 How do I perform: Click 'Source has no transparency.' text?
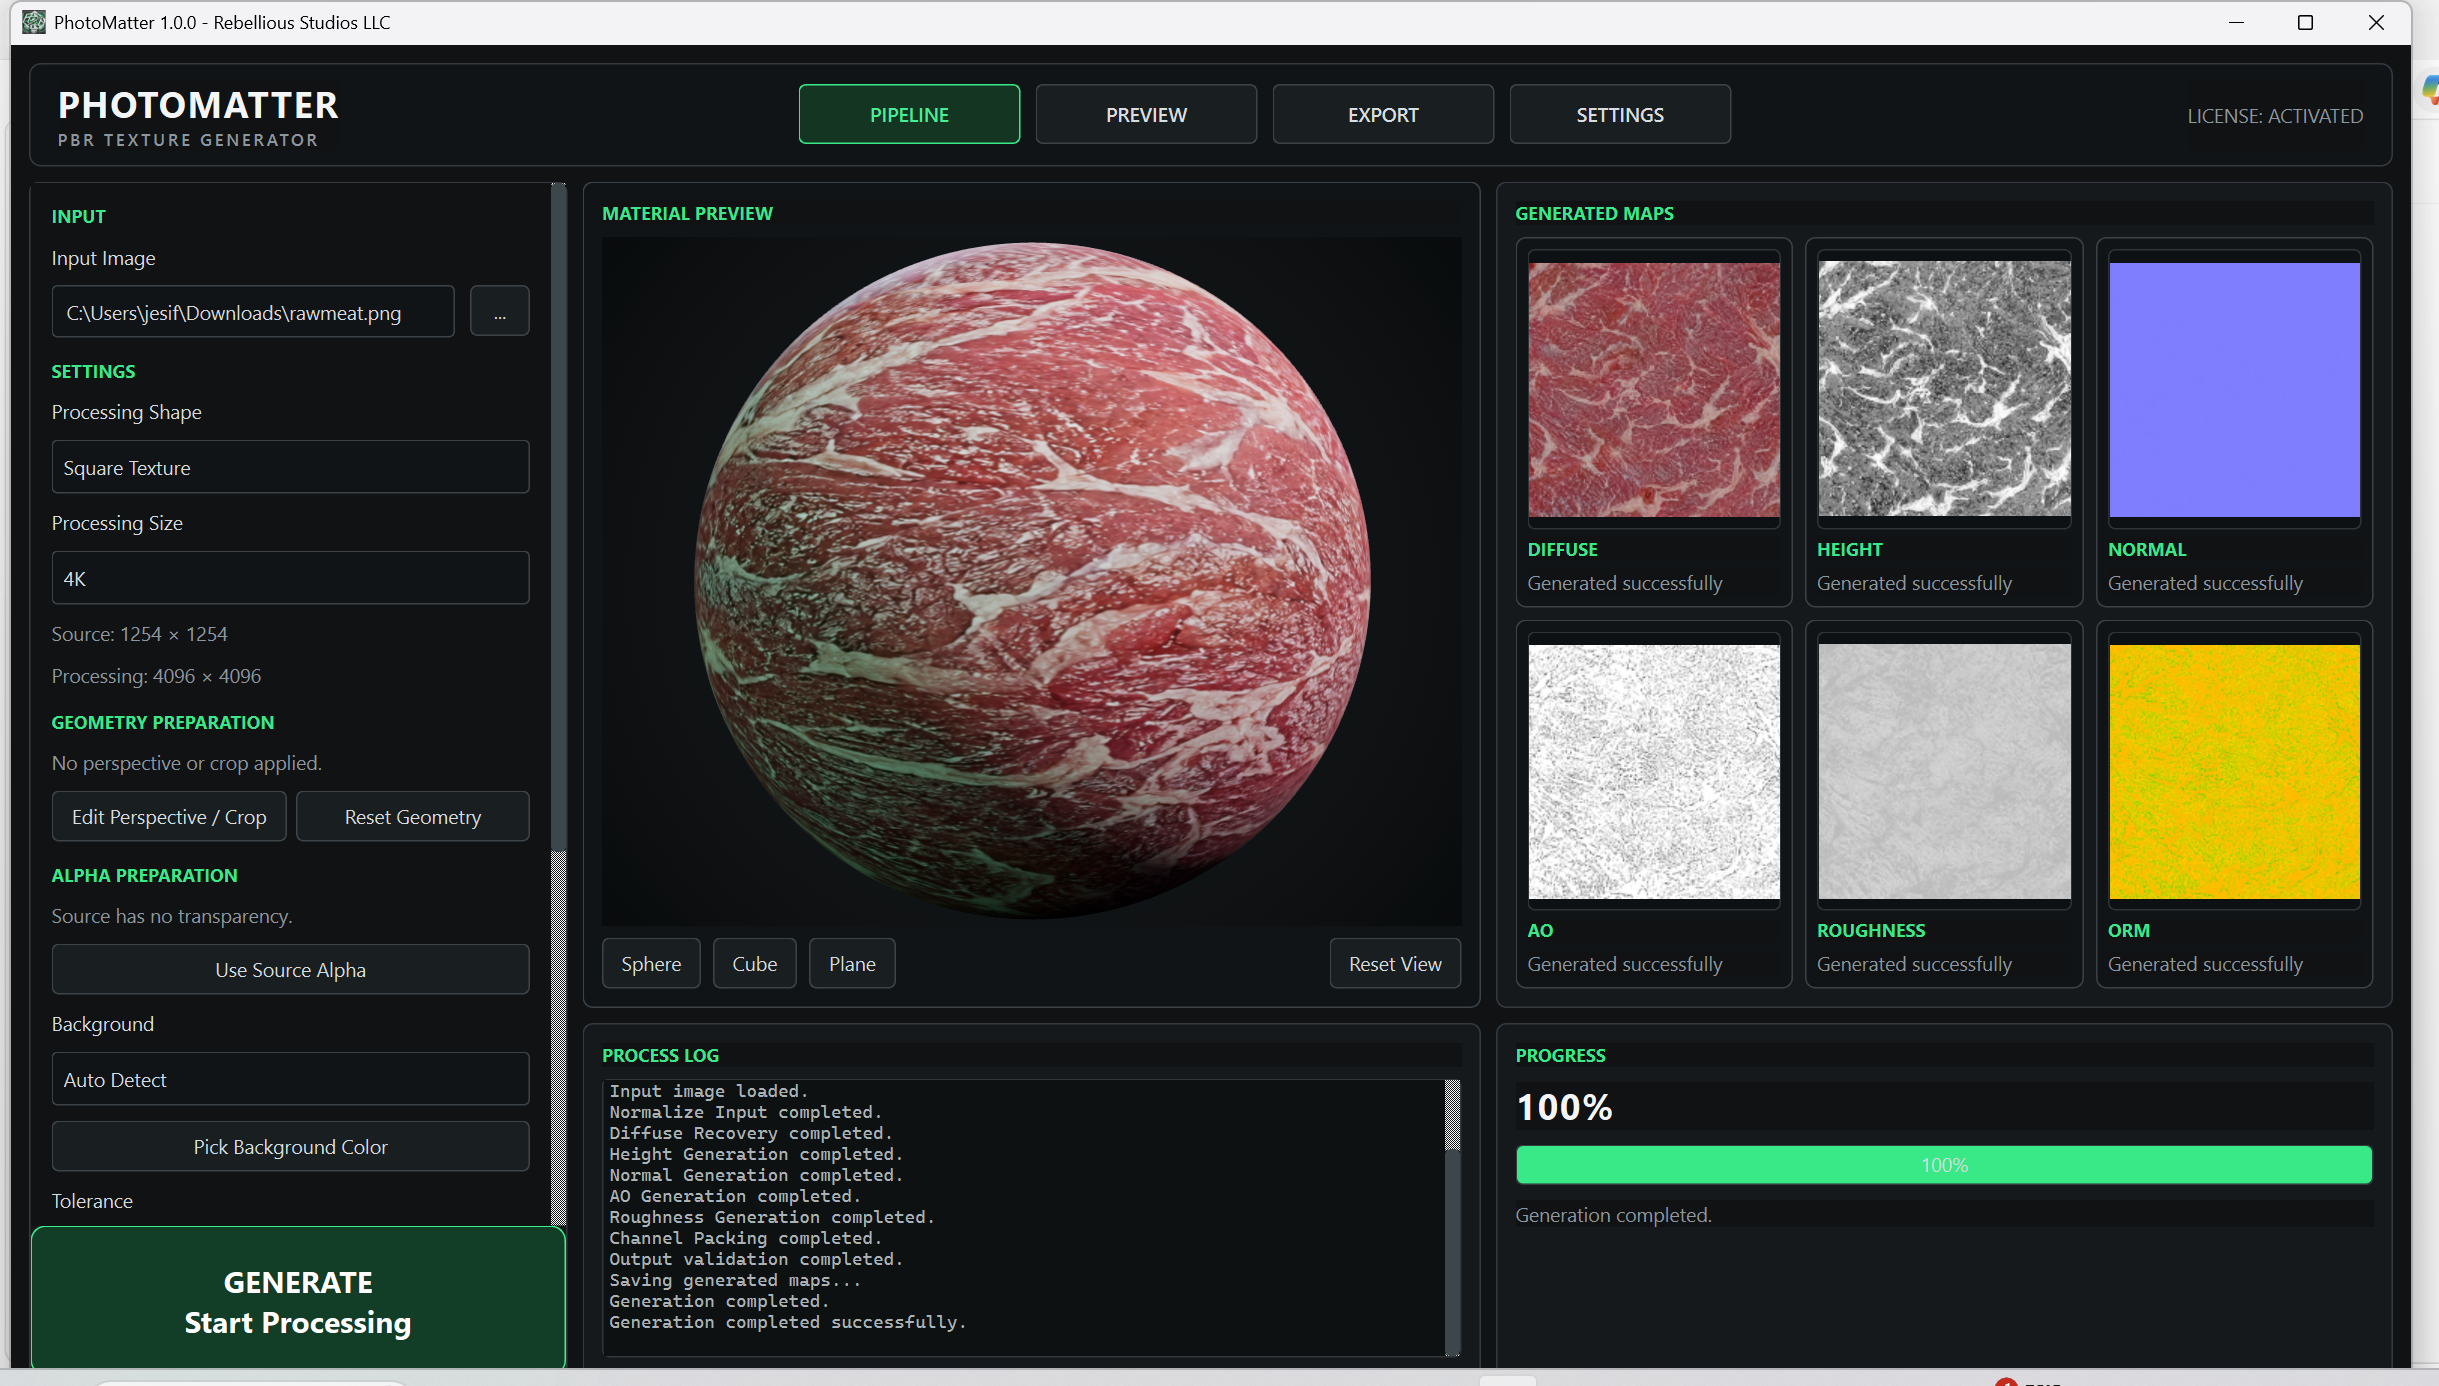172,915
